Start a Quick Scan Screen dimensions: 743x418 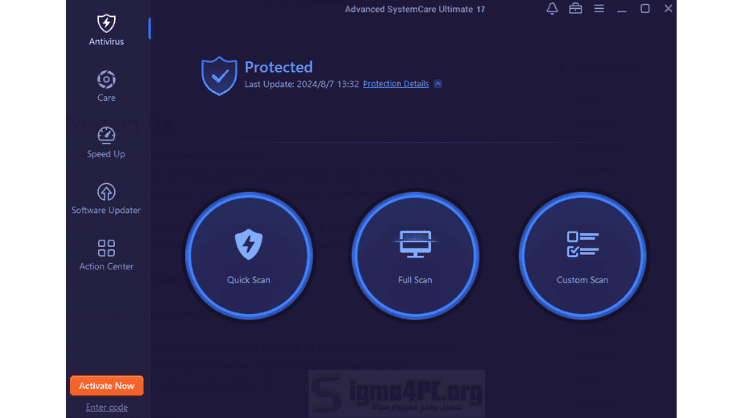coord(248,254)
